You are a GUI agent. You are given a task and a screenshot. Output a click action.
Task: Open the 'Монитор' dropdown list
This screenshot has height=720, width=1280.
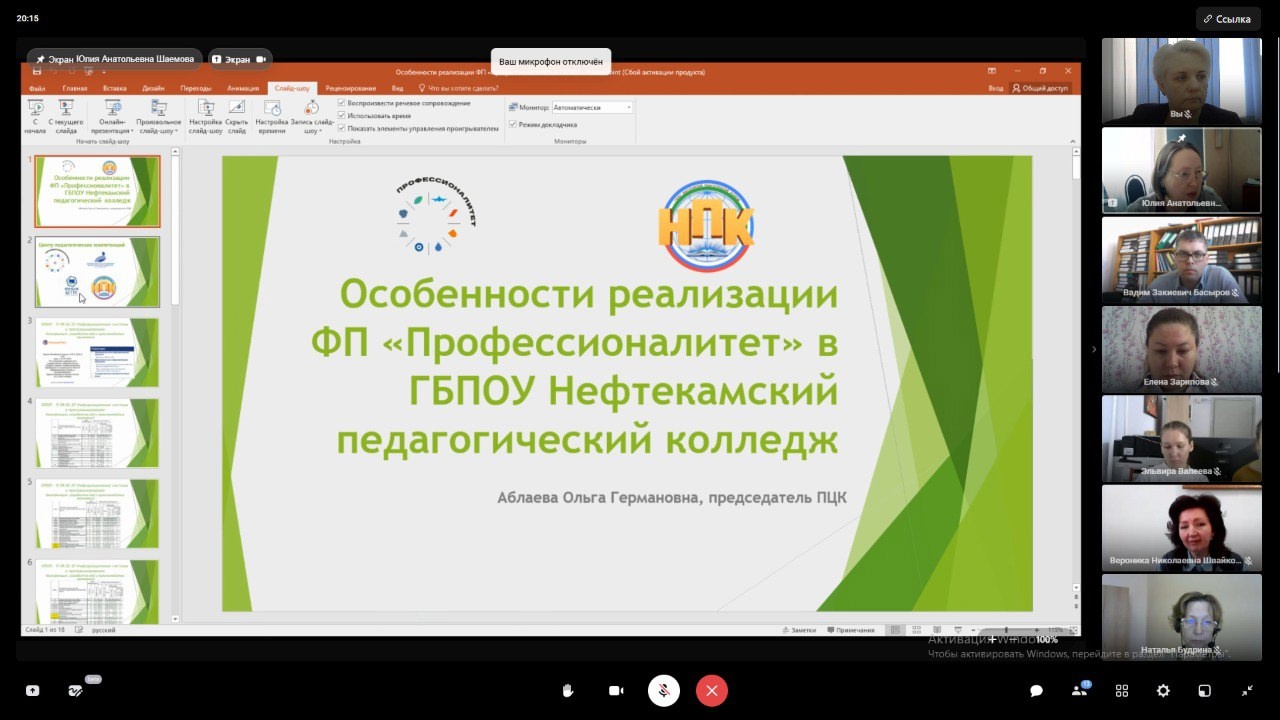coord(628,107)
